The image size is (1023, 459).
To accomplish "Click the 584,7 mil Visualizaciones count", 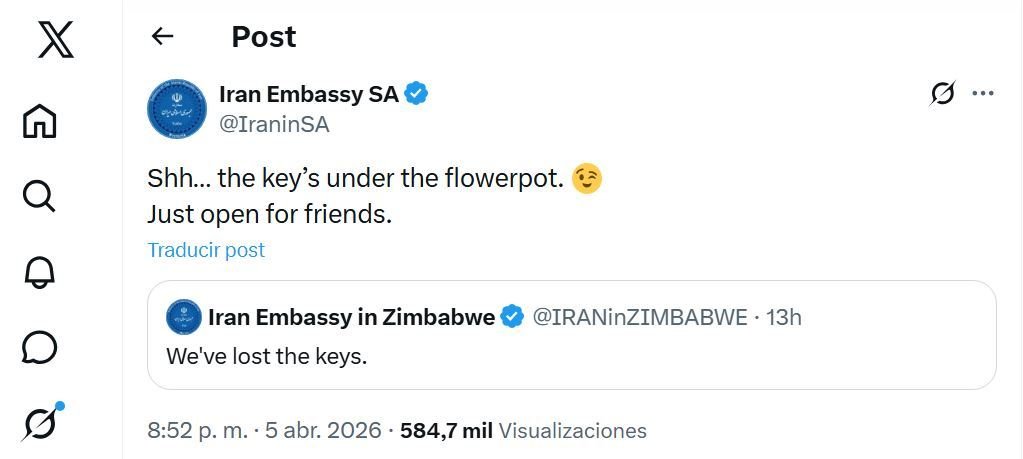I will coord(523,431).
